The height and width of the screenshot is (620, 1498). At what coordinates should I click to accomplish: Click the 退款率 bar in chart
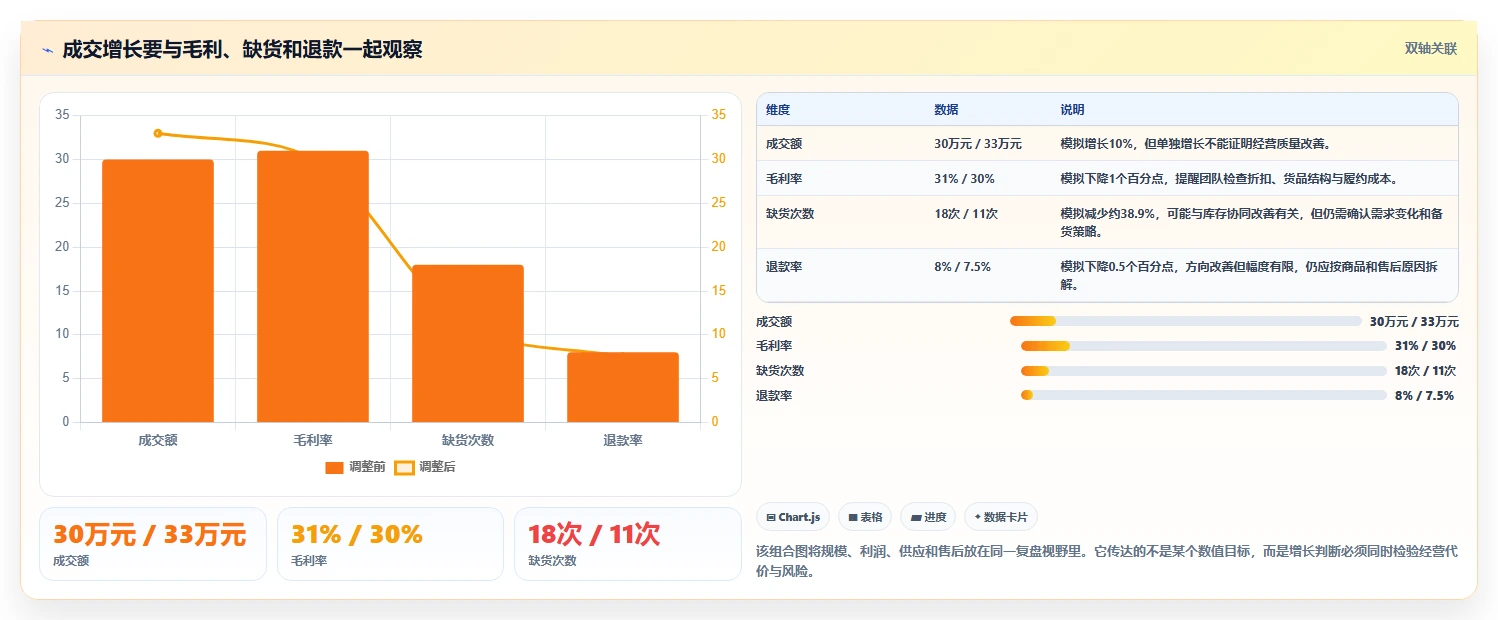[623, 387]
